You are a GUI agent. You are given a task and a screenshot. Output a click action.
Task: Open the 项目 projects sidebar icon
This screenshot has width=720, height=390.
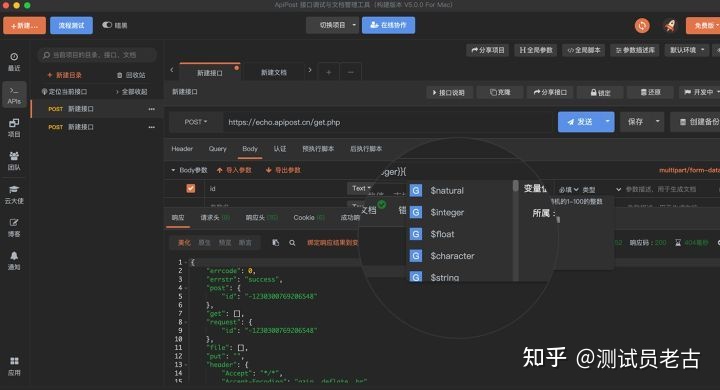point(14,128)
